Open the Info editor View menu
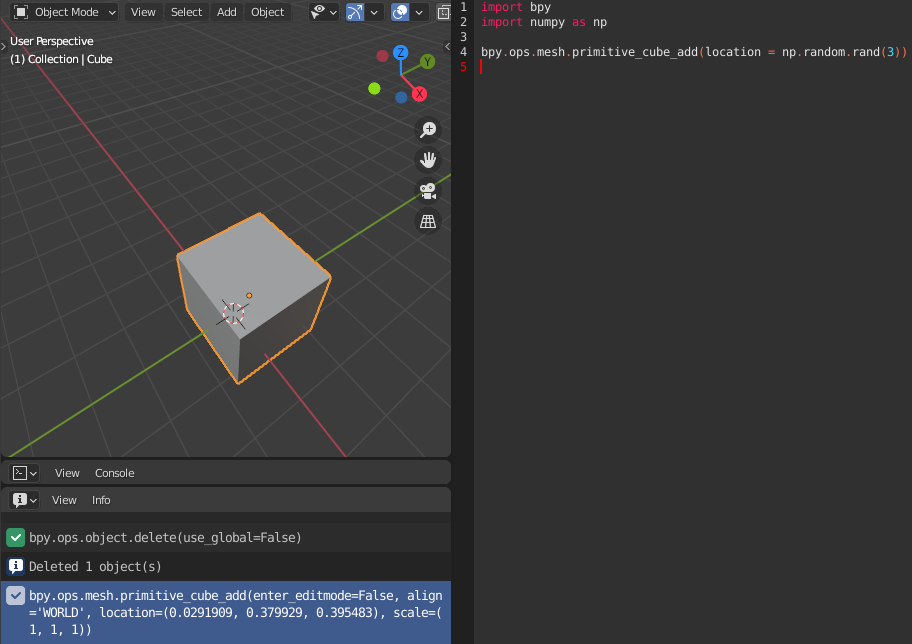The width and height of the screenshot is (912, 644). pos(64,500)
